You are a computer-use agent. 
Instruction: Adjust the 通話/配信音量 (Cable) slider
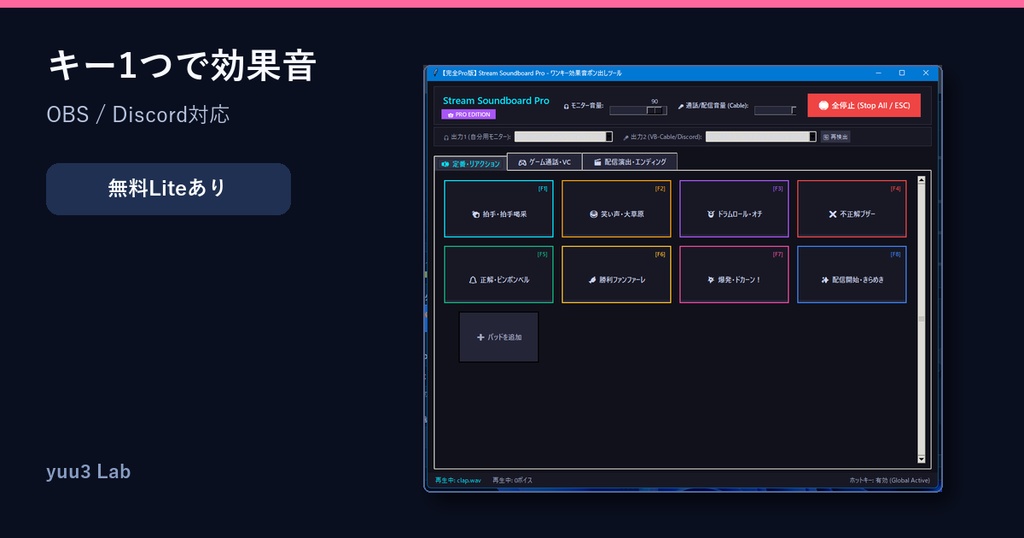[775, 110]
